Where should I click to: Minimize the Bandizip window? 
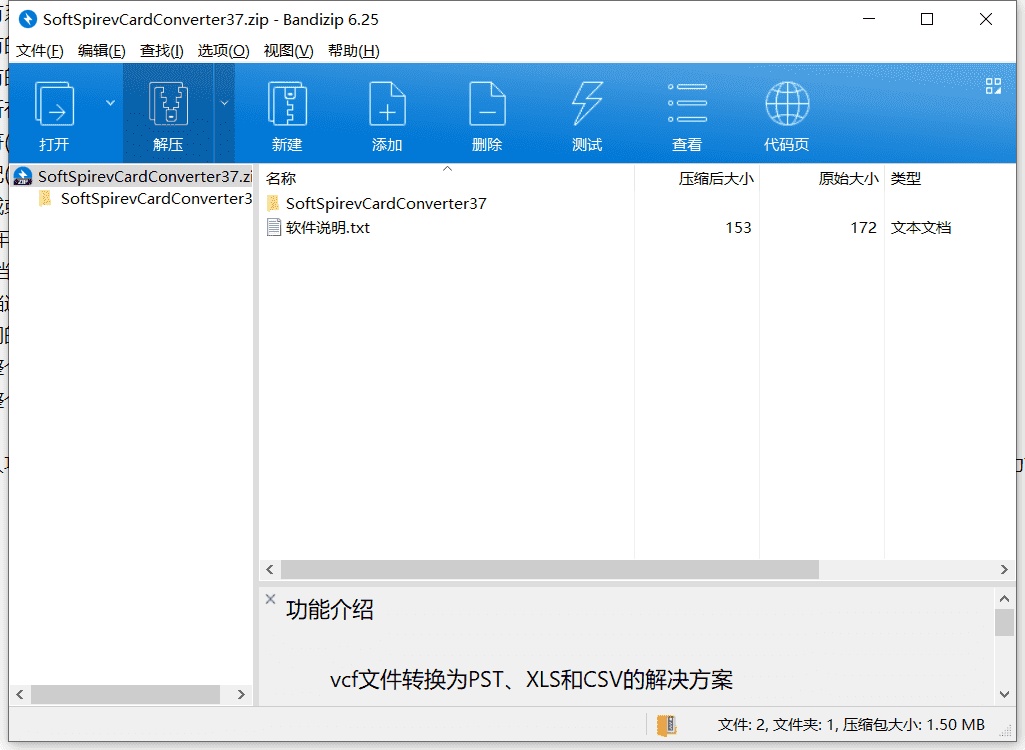click(869, 19)
